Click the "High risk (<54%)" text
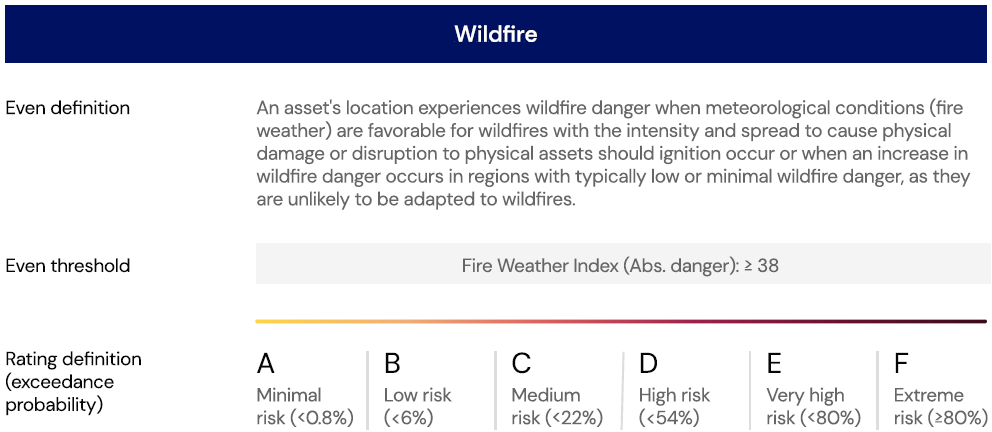 (674, 407)
